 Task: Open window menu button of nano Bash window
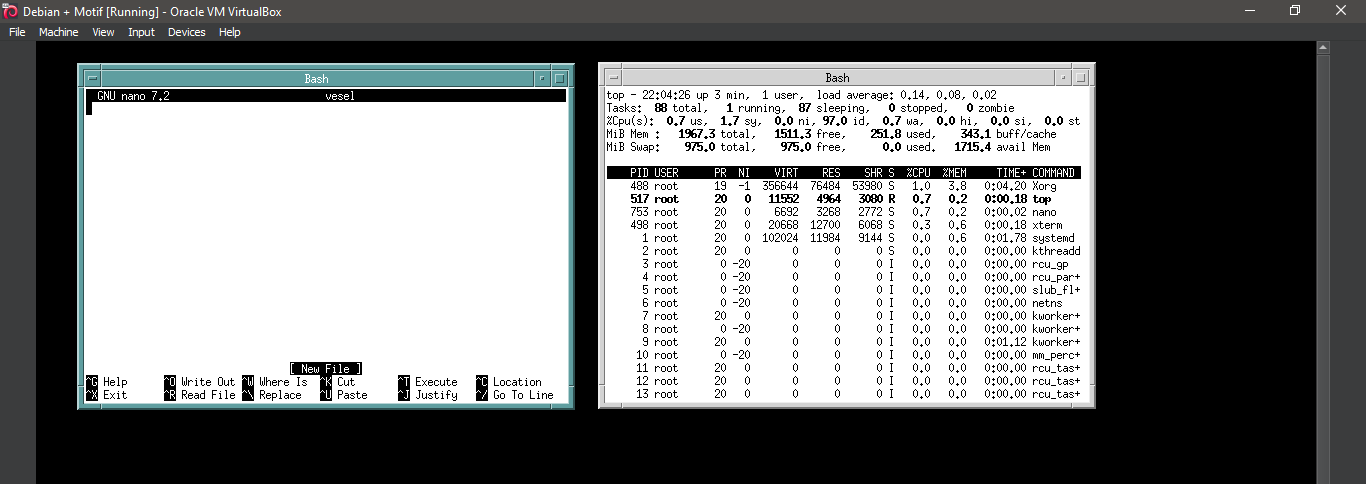coord(92,78)
